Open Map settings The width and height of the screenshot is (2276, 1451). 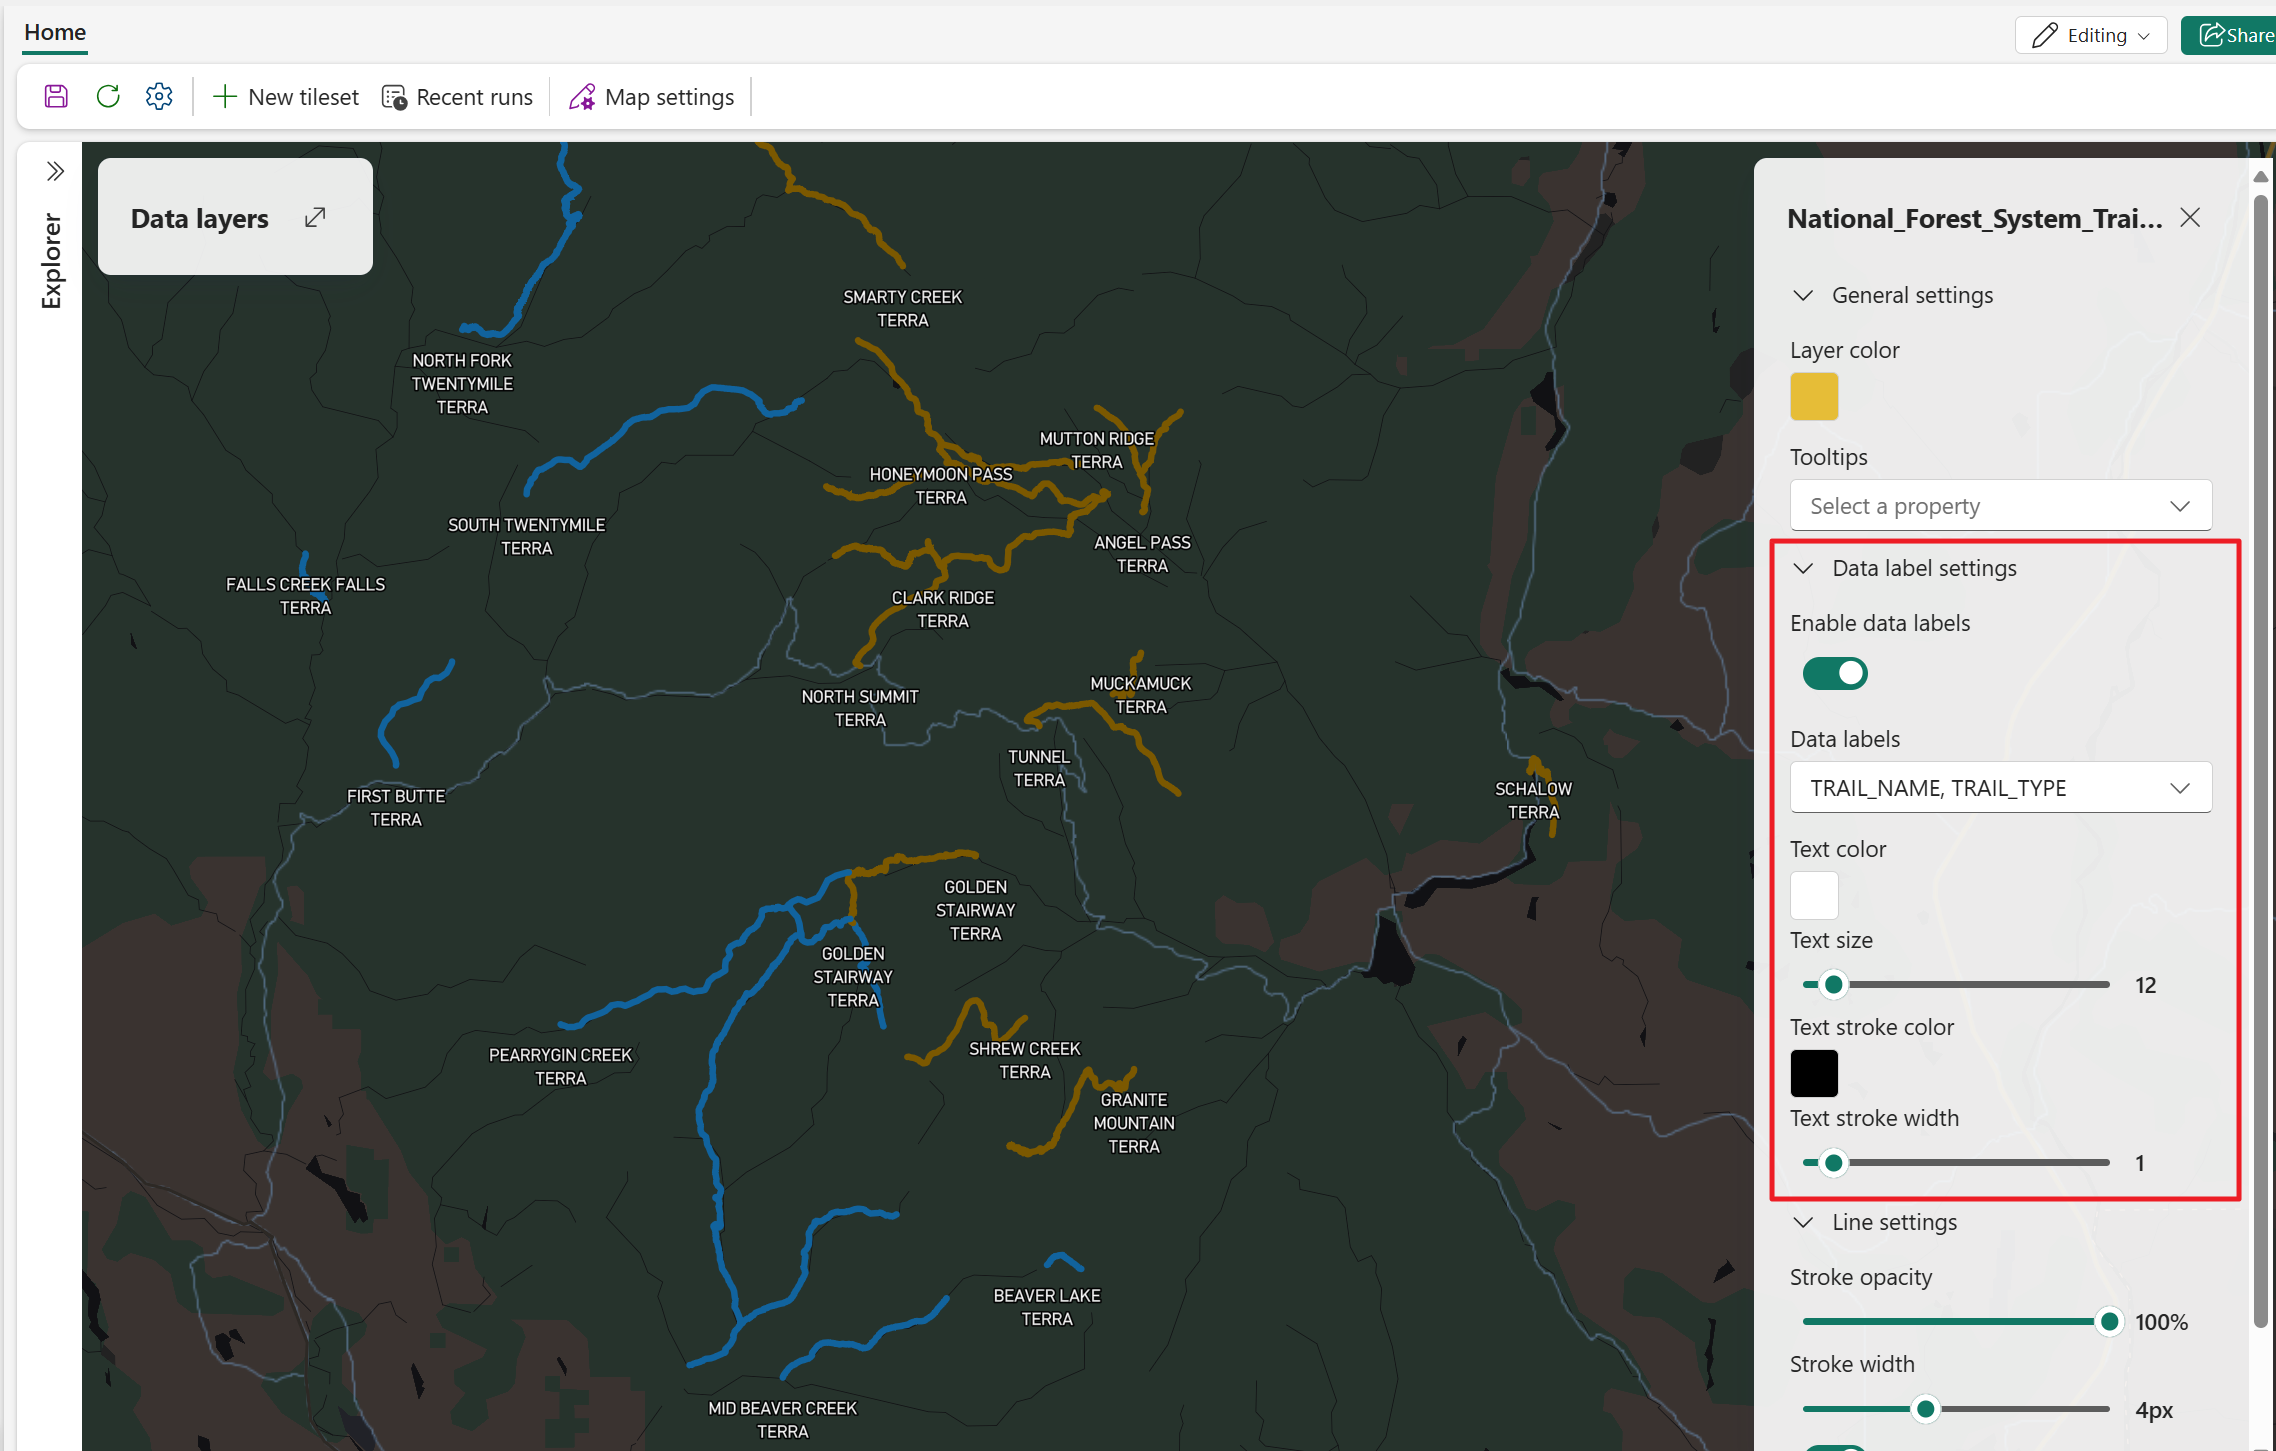pos(651,96)
